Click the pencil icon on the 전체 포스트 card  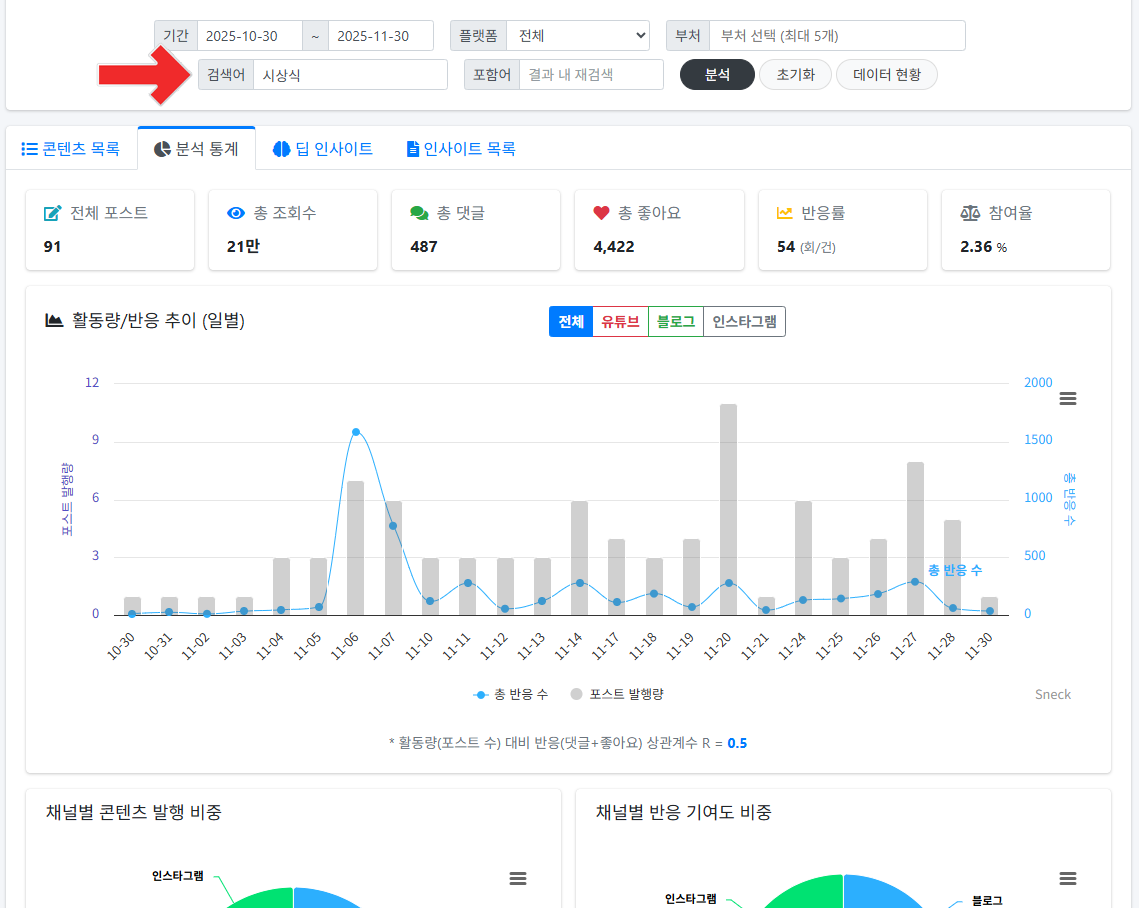pos(52,211)
